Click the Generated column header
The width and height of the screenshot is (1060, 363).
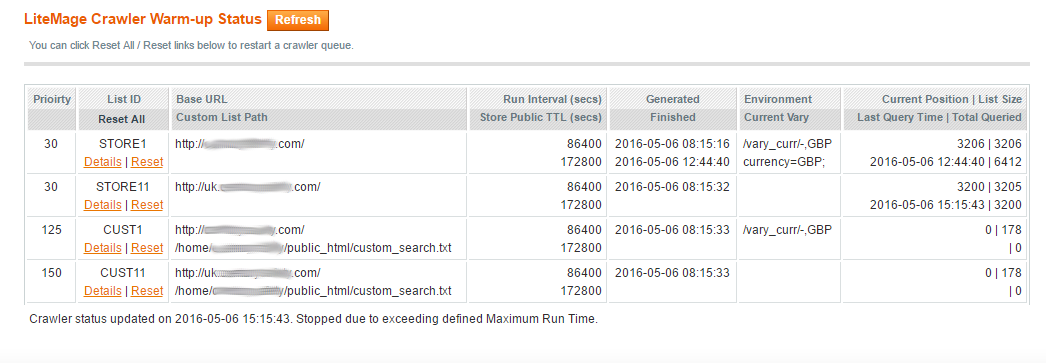[x=673, y=99]
